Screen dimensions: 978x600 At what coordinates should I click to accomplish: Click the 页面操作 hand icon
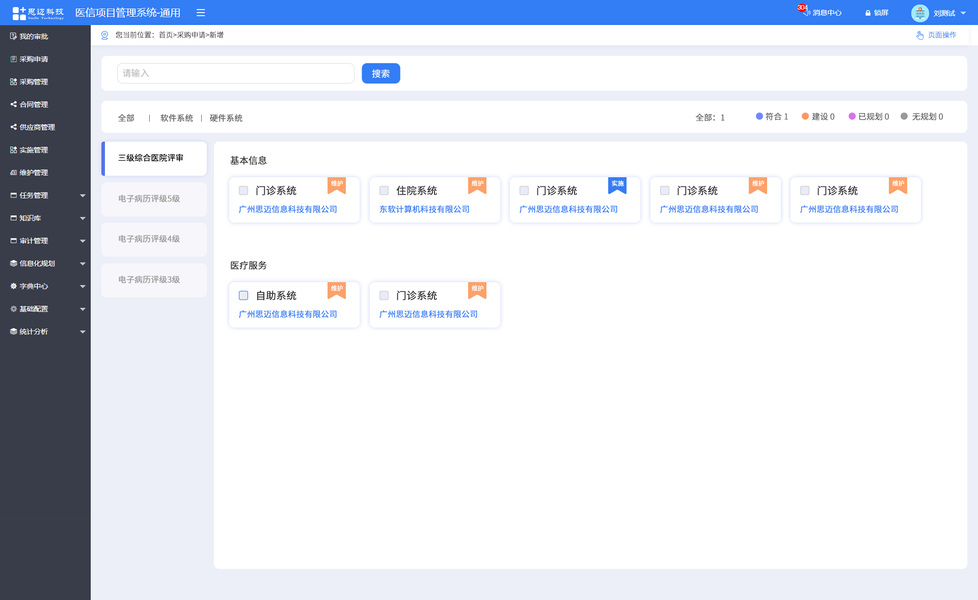[x=920, y=35]
